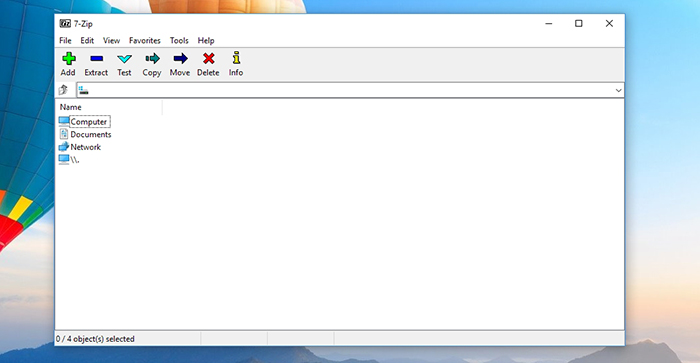Go up one folder level icon
The height and width of the screenshot is (363, 700).
tap(63, 90)
